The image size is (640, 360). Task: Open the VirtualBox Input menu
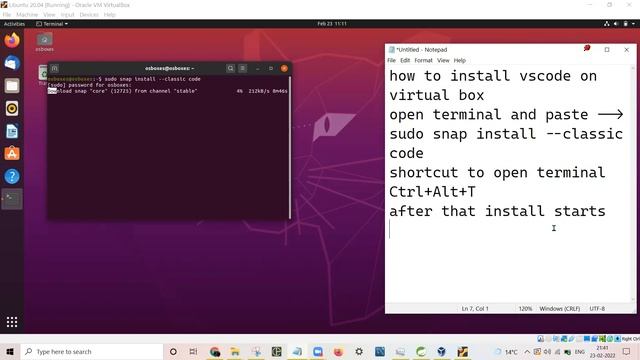click(67, 15)
